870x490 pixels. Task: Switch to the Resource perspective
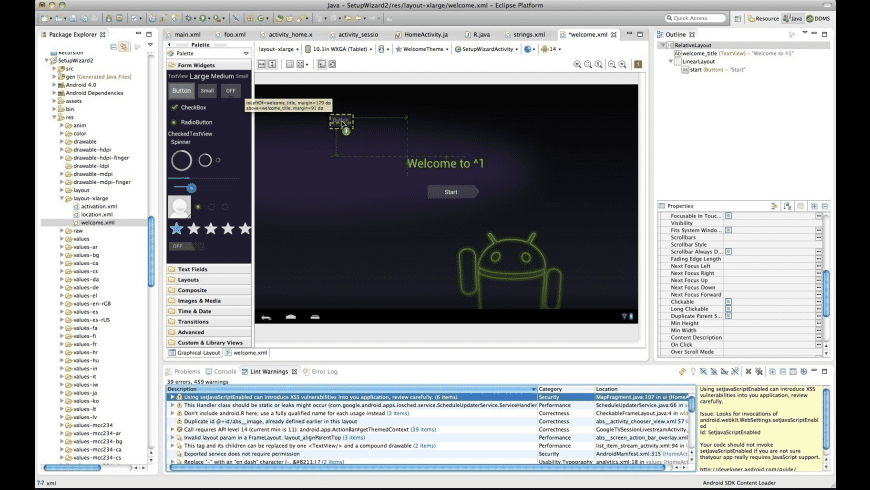(x=764, y=18)
